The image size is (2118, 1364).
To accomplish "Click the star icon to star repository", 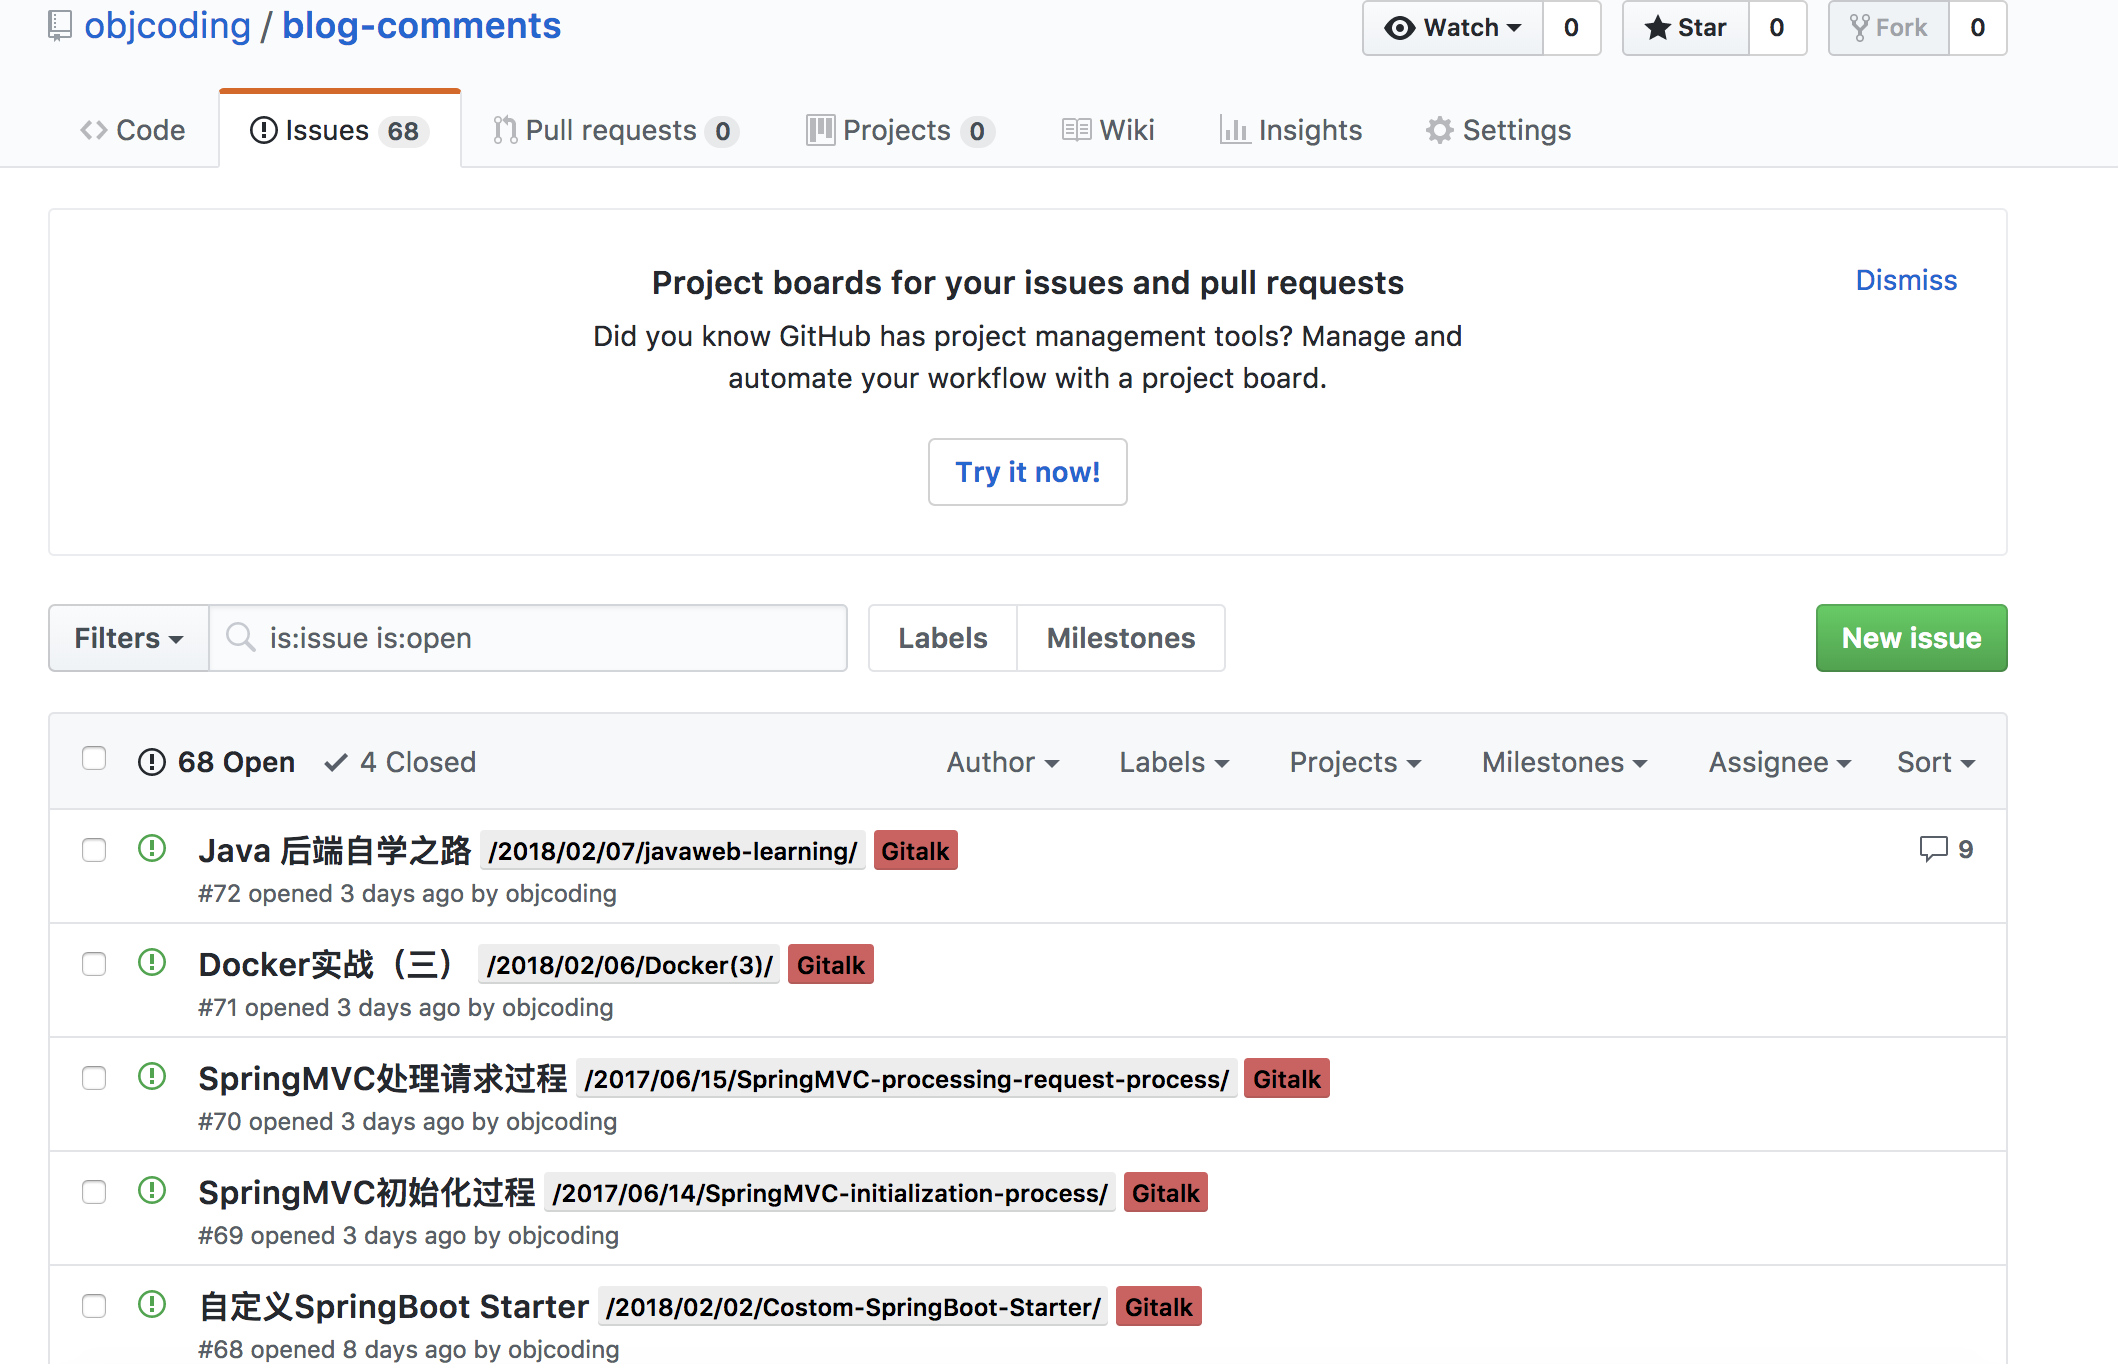I will tap(1657, 28).
